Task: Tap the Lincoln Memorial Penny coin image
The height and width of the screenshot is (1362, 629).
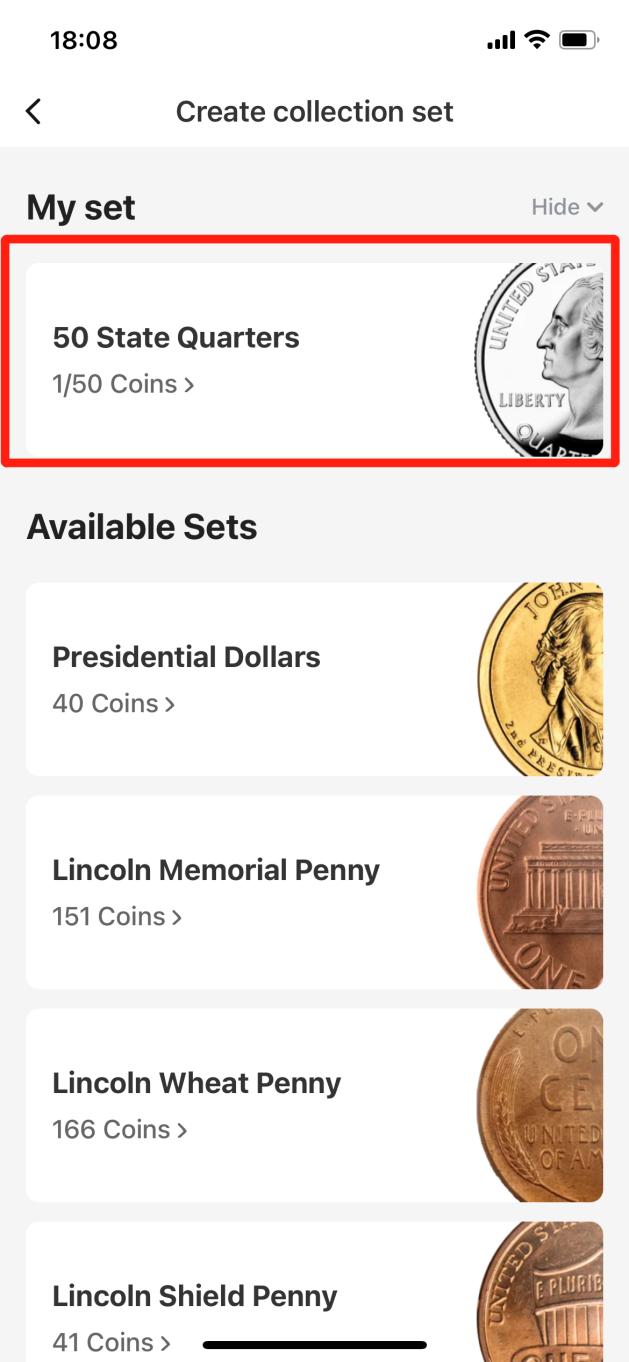Action: click(542, 892)
